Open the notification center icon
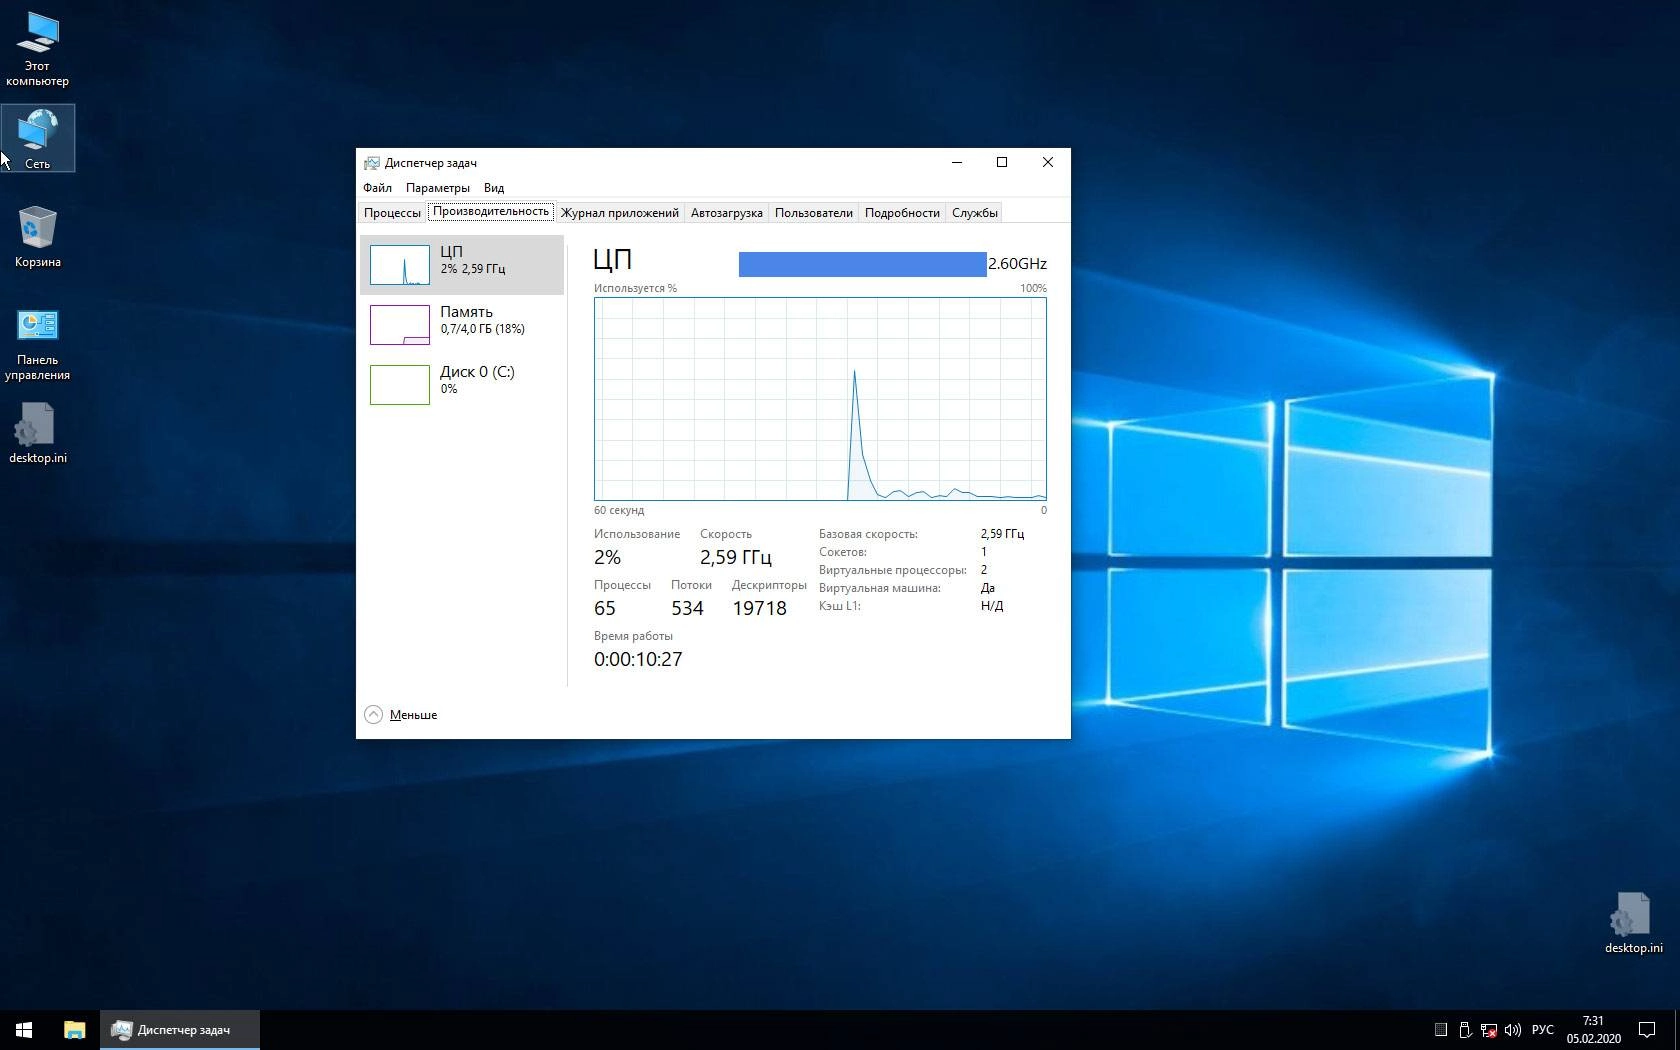The image size is (1680, 1050). coord(1646,1030)
